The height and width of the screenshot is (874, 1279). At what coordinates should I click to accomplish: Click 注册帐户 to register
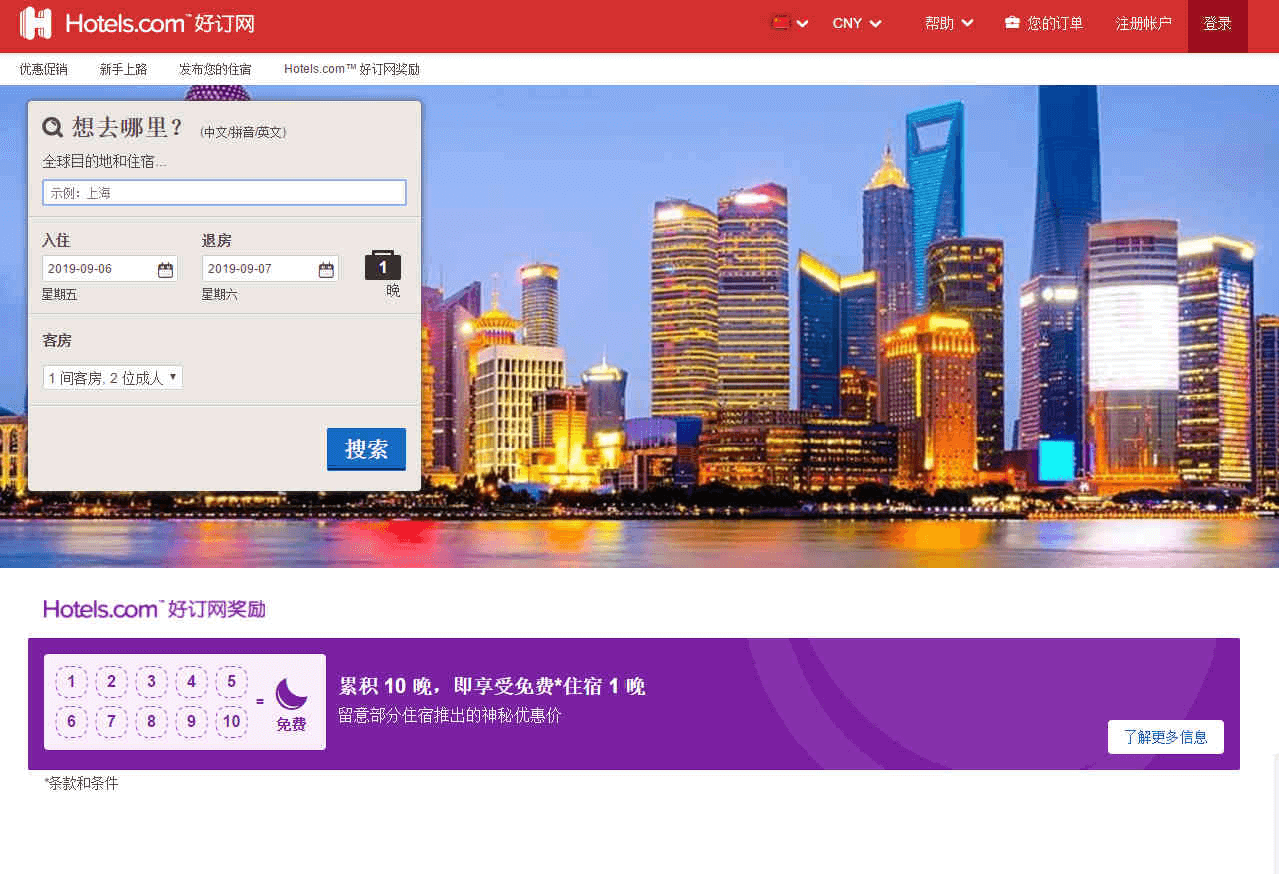pos(1144,23)
